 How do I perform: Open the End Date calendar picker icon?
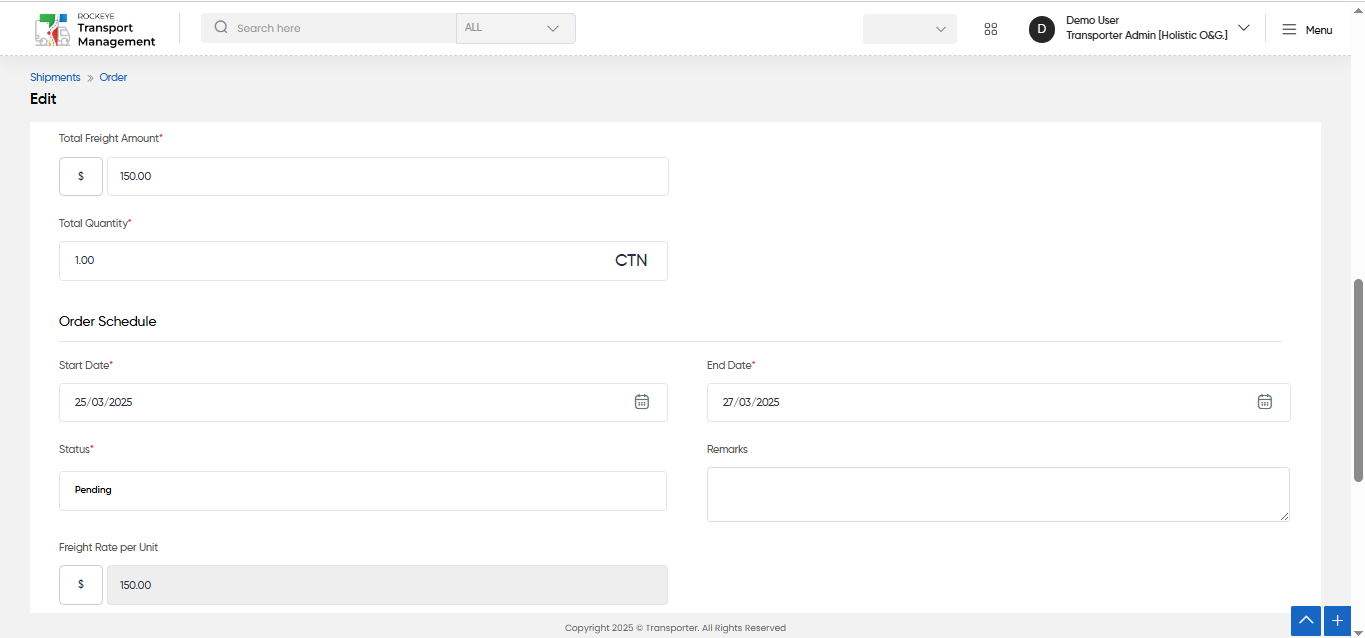1265,402
